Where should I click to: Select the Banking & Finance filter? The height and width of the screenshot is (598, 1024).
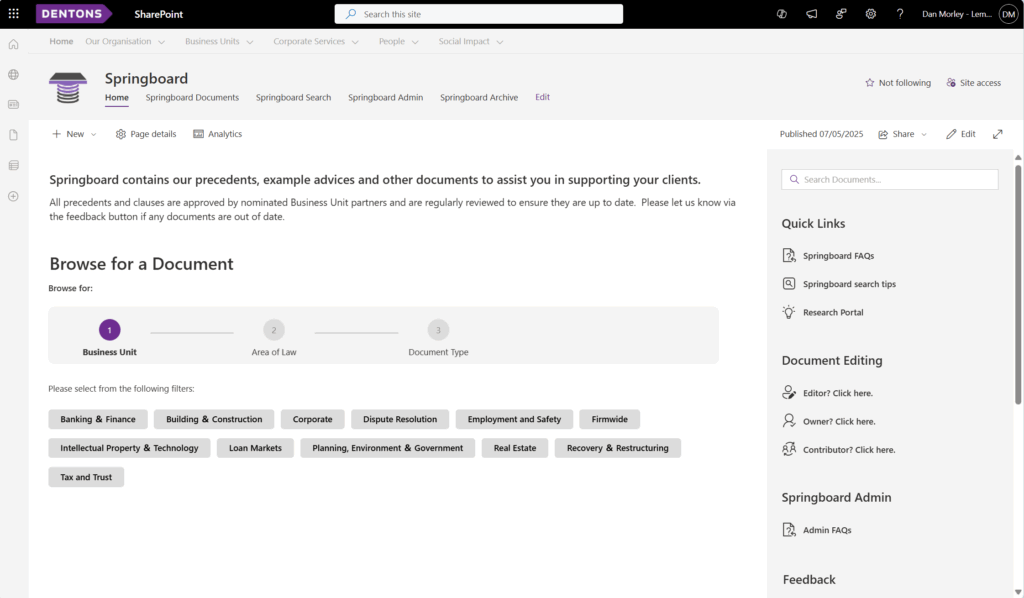98,419
